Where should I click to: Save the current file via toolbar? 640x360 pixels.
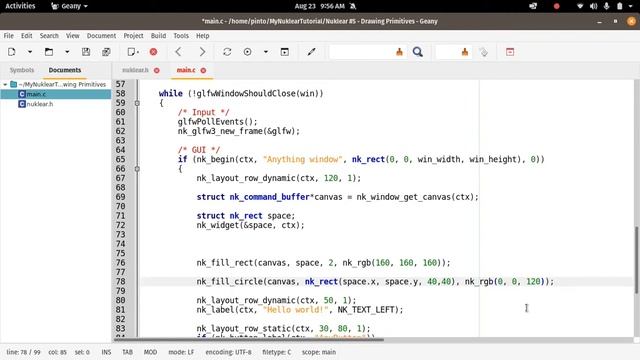coord(86,52)
